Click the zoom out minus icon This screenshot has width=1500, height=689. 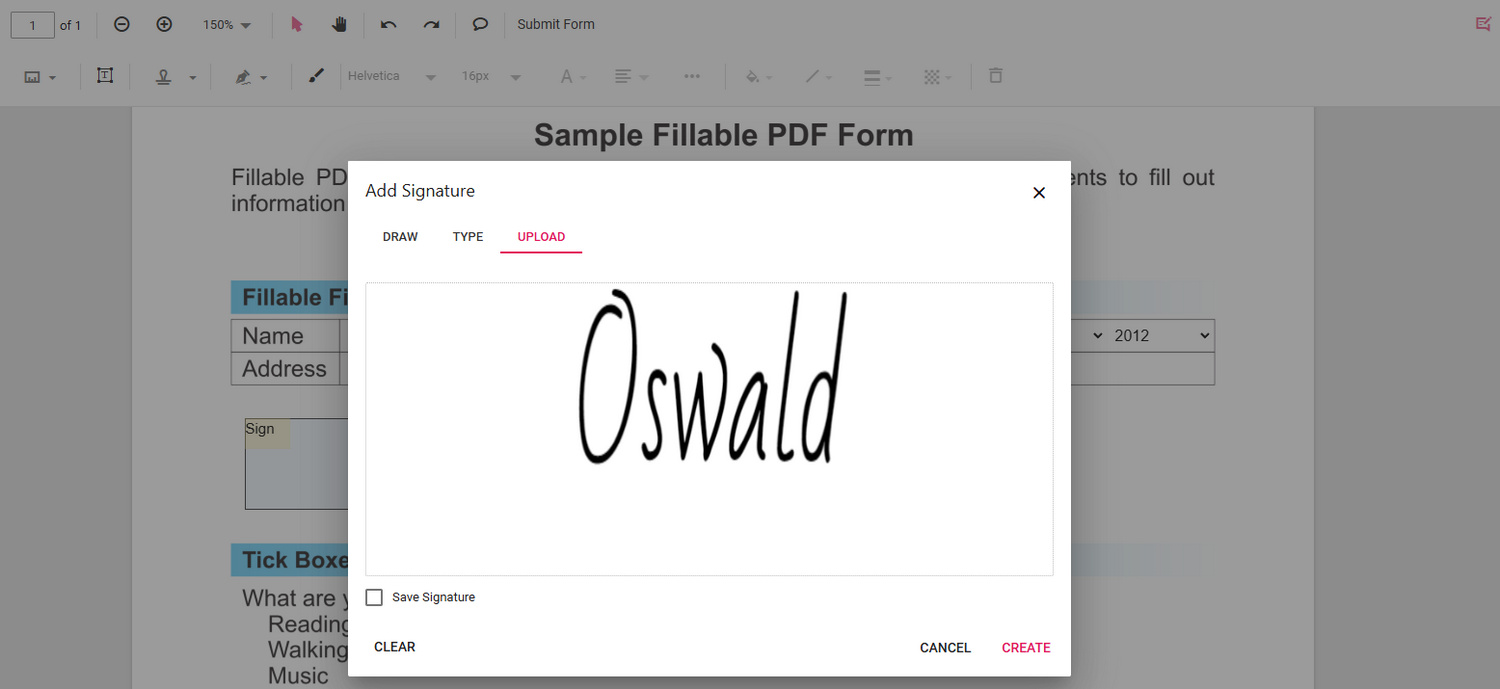click(x=122, y=24)
